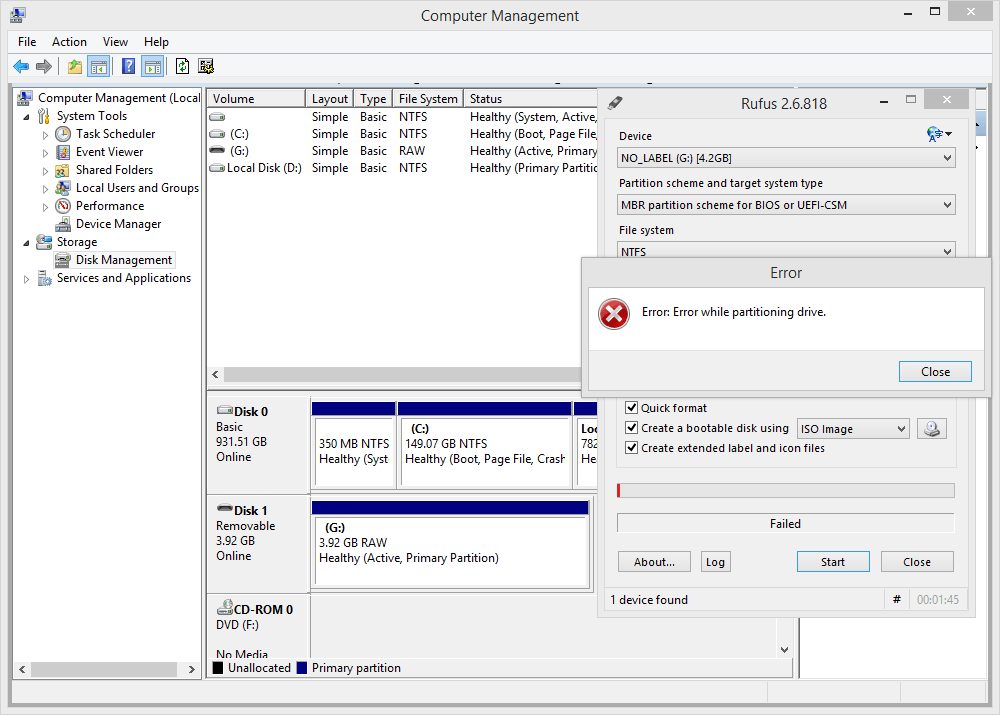Open the View menu
This screenshot has height=715, width=1000.
(115, 42)
